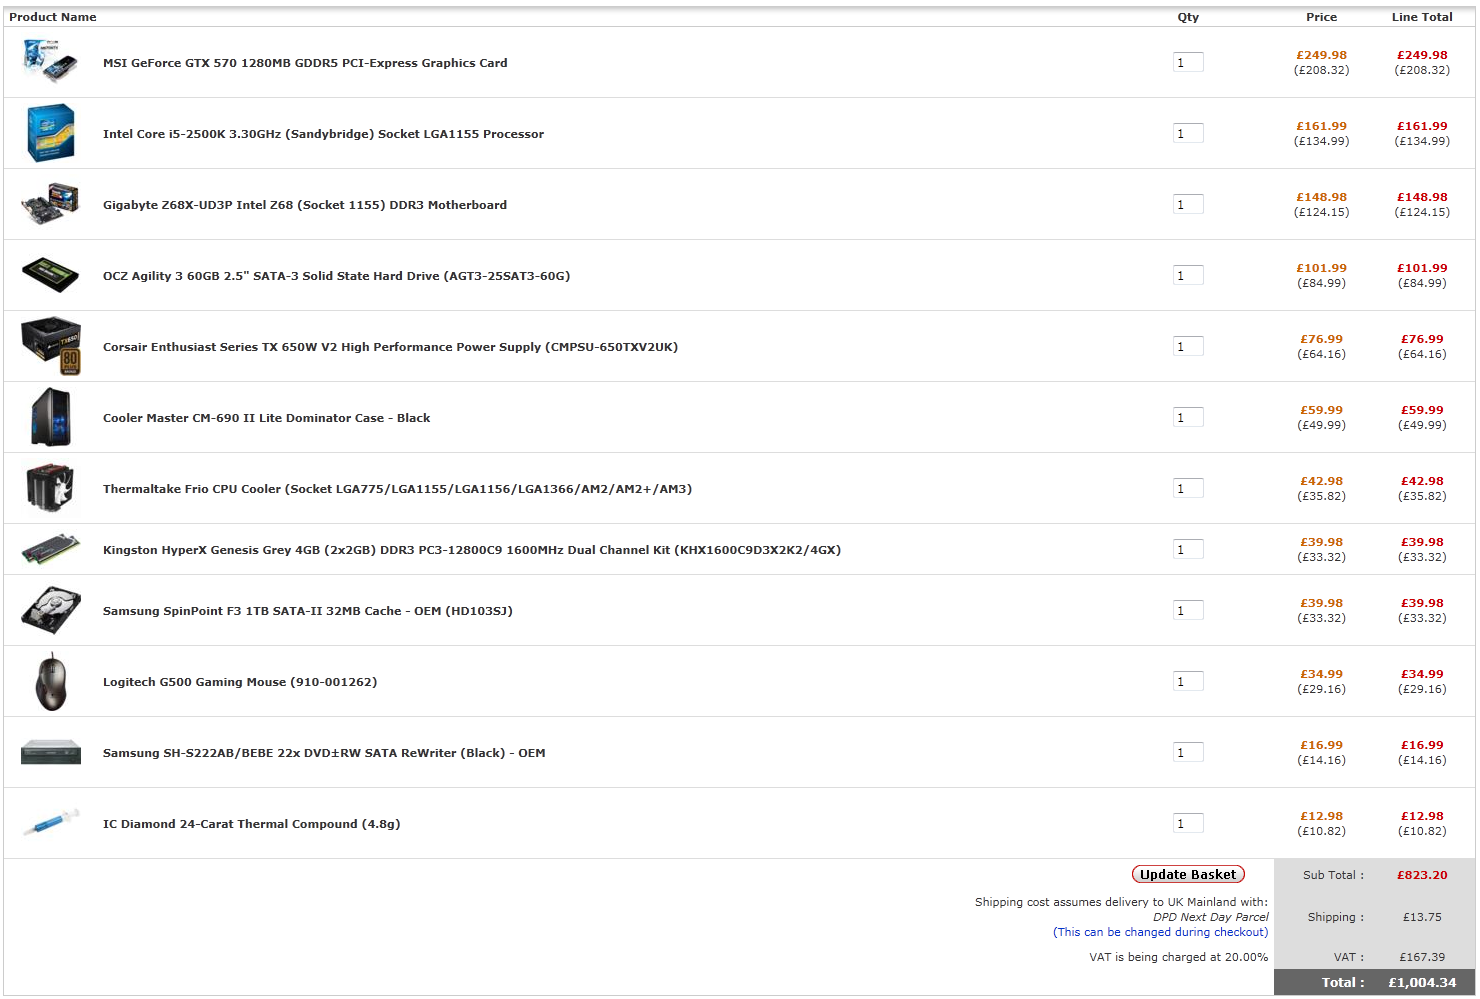Click Samsung SH-S222AB DVD ReWriter product name
Viewport: 1480px width, 999px height.
click(324, 753)
